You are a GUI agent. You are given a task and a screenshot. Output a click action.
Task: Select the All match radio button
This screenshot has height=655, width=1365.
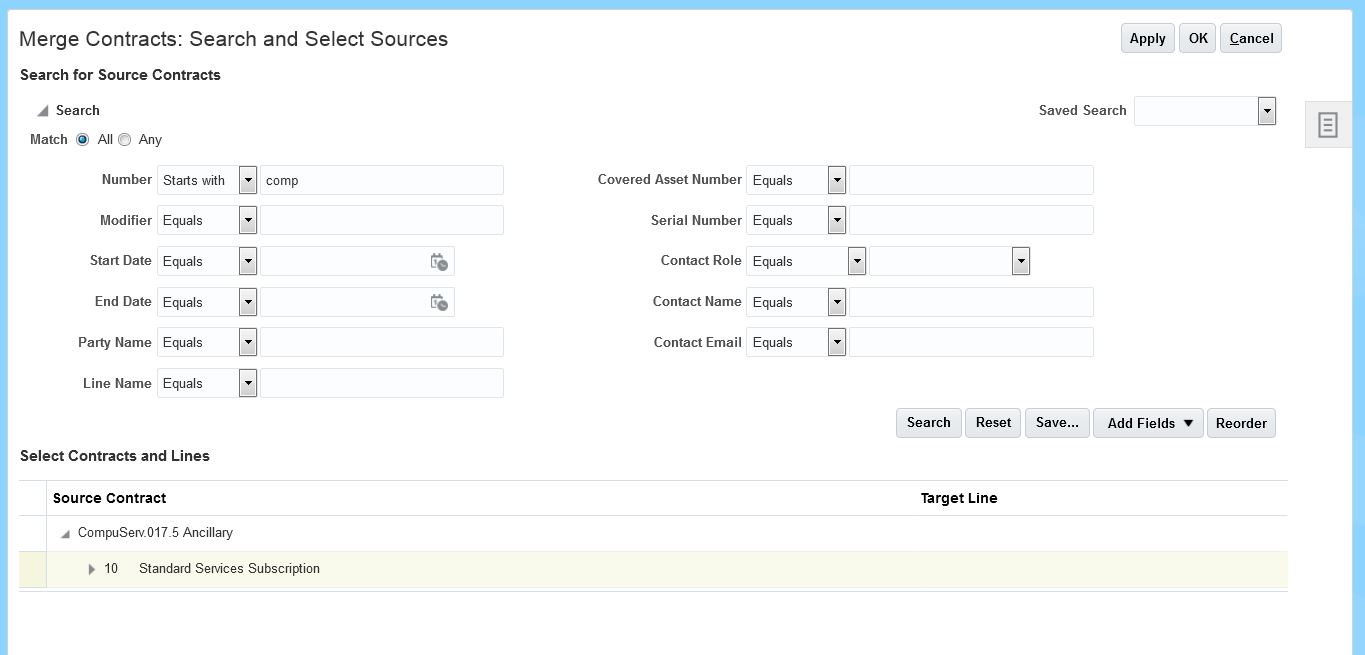[x=83, y=140]
